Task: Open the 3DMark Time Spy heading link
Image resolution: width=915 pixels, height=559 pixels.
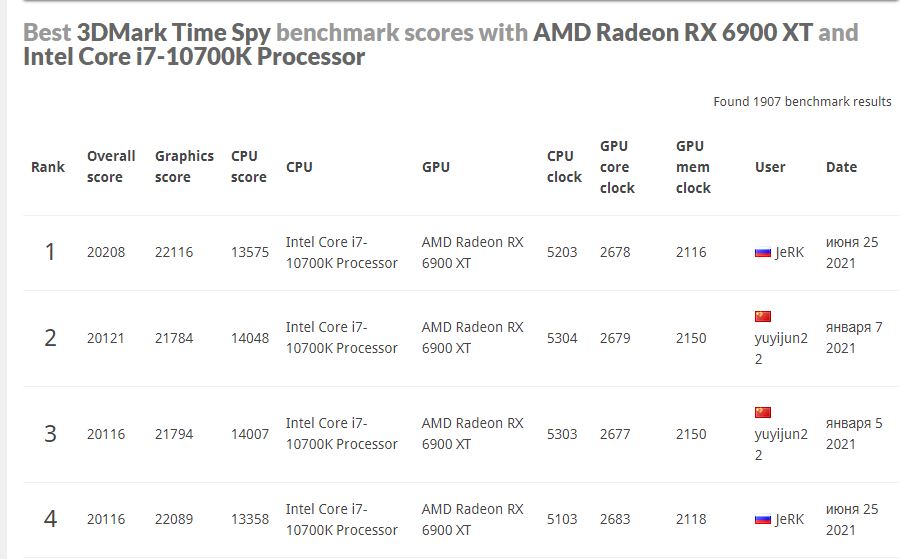Action: [173, 33]
